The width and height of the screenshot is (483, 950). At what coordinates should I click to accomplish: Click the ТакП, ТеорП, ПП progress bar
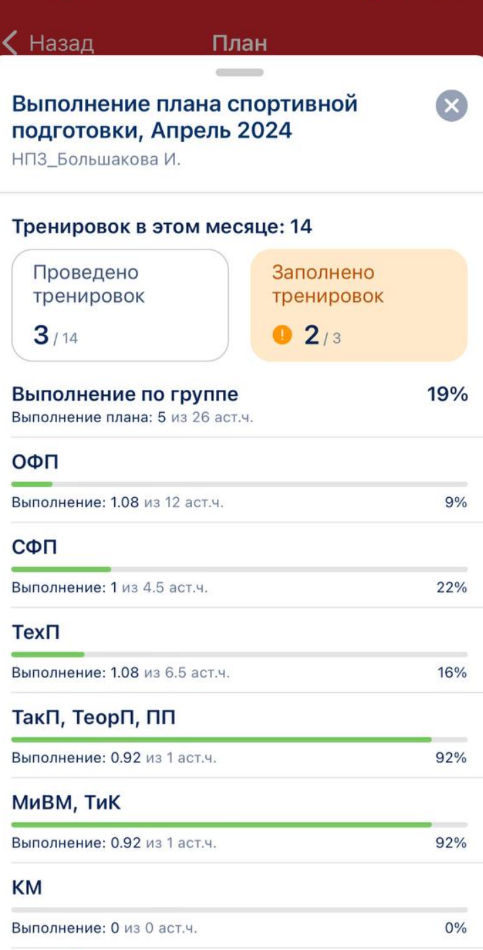coord(239,740)
